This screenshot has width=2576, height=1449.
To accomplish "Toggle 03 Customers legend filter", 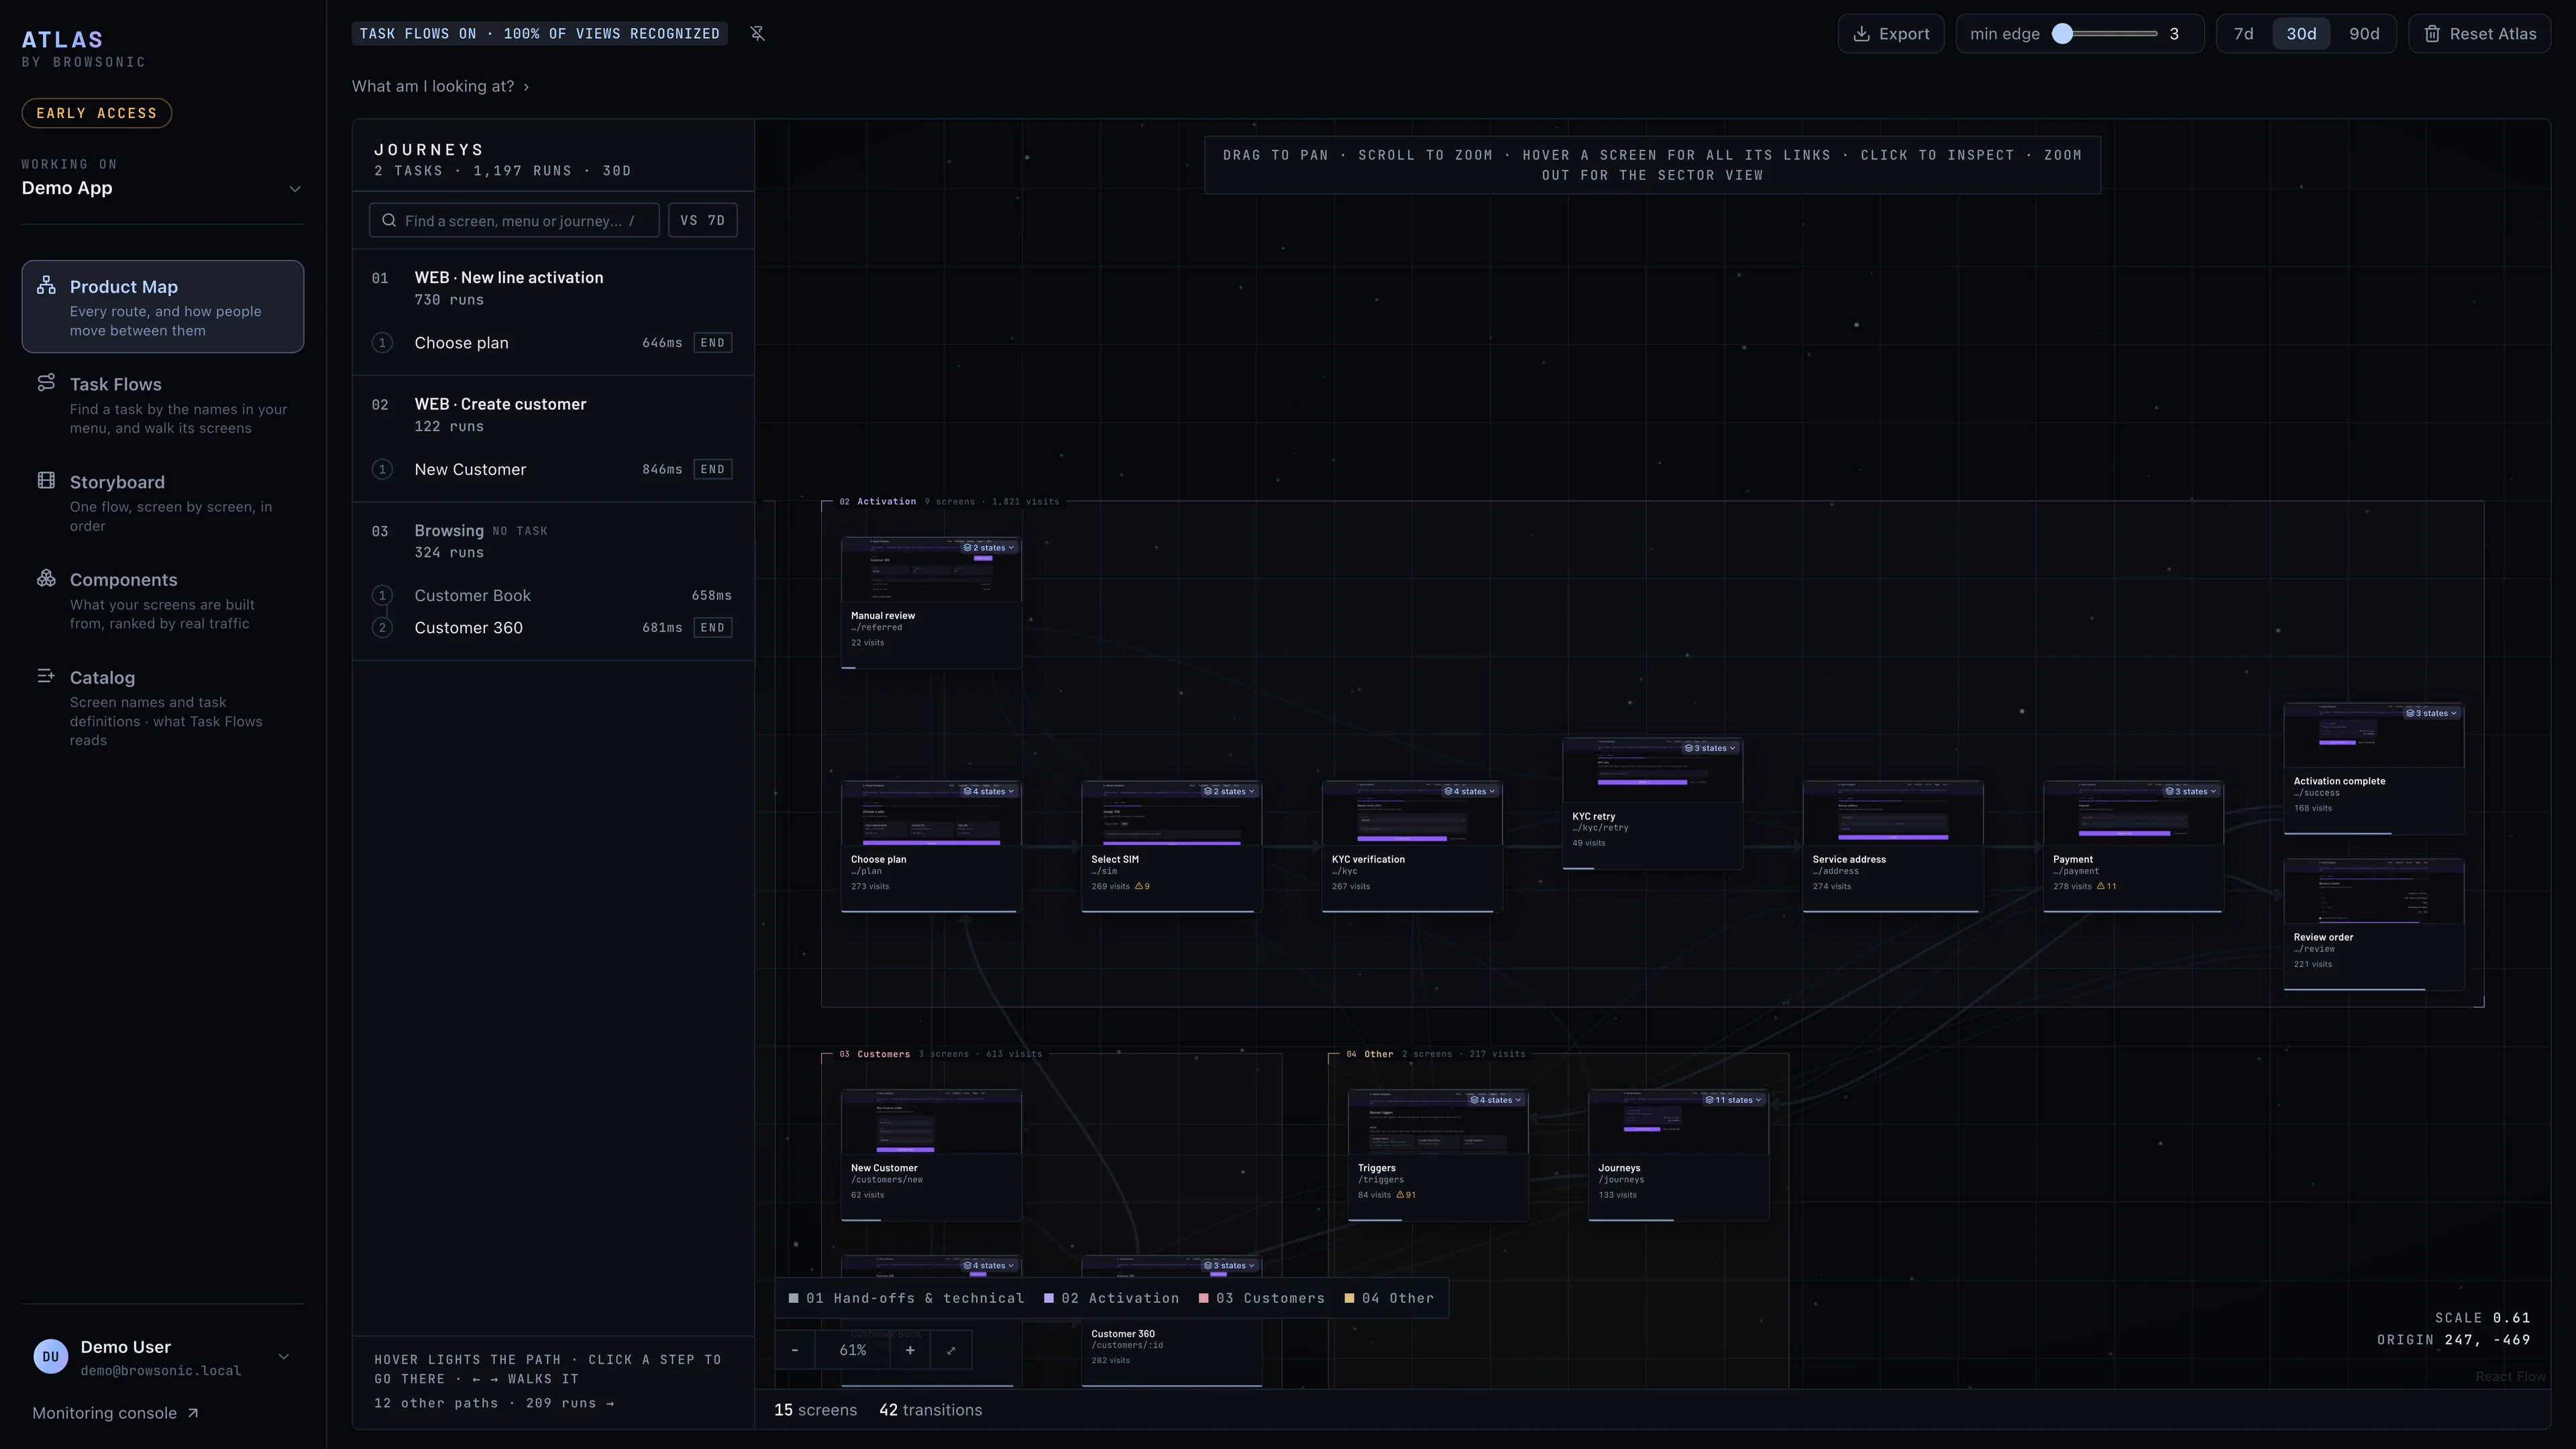I will point(1262,1299).
